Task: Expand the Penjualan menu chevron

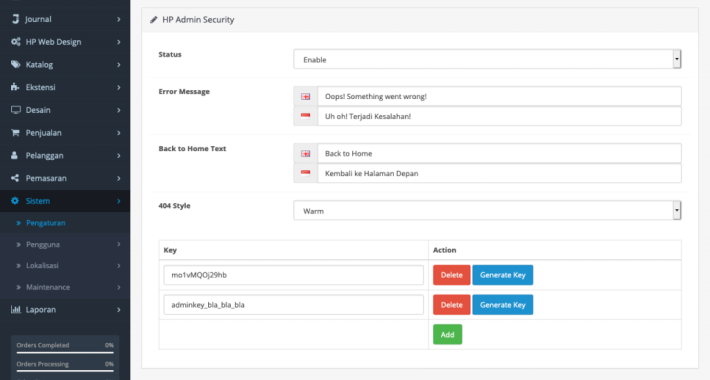Action: pos(119,133)
